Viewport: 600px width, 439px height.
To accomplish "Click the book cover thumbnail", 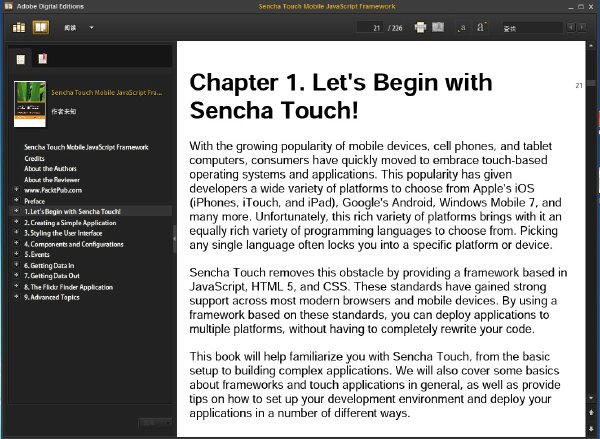I will tap(30, 104).
